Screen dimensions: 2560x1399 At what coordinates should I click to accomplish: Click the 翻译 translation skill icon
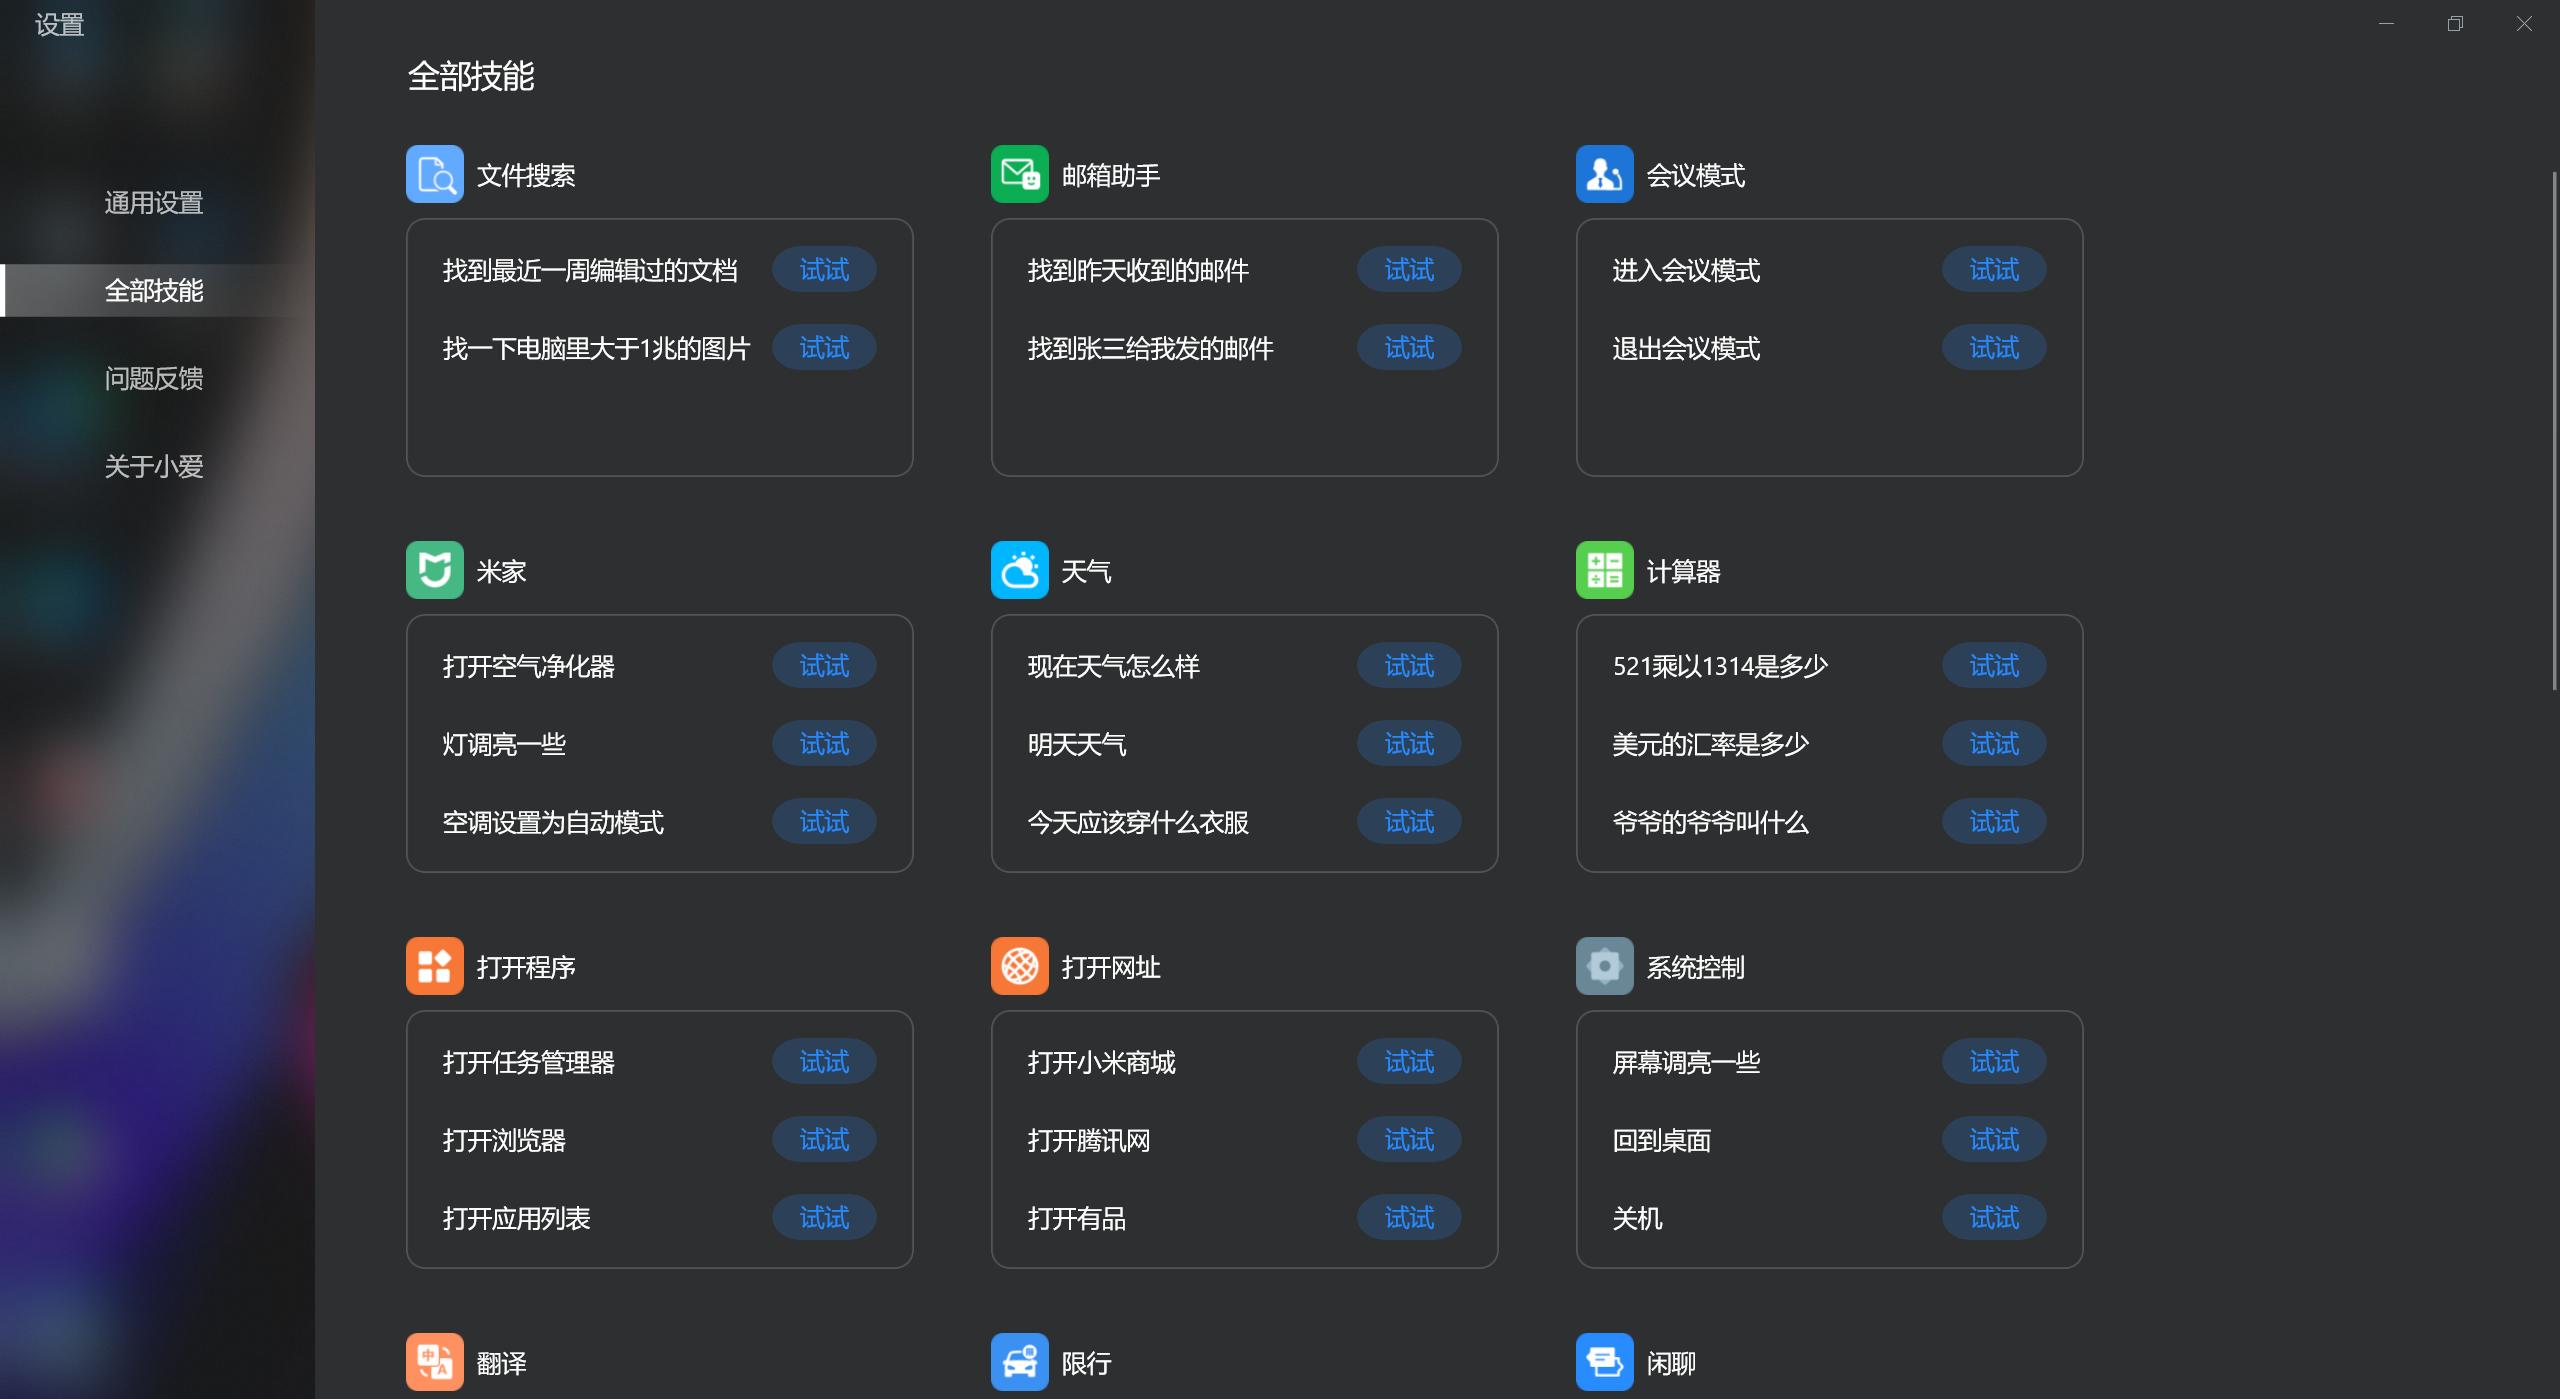click(x=434, y=1362)
